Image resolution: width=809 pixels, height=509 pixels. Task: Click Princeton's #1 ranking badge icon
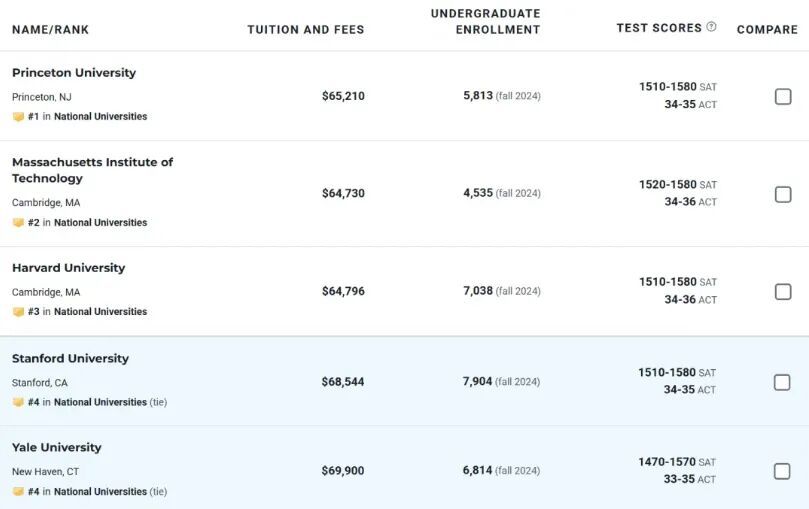click(18, 117)
